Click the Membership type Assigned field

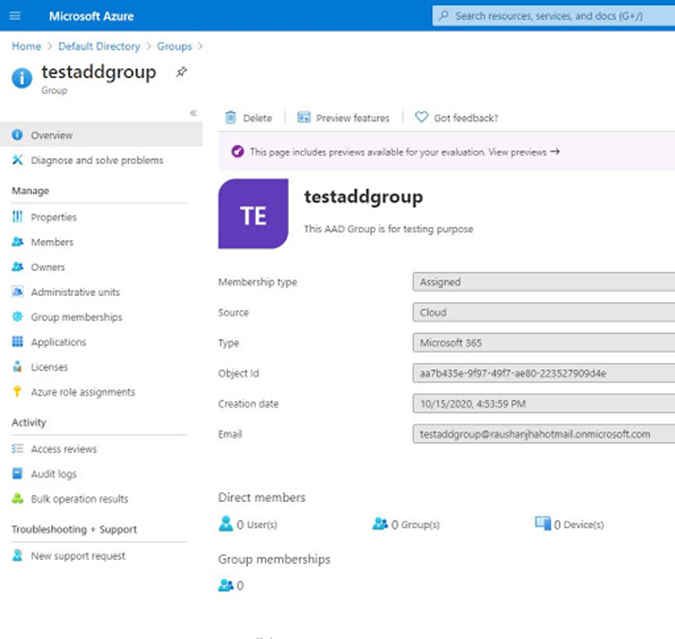(544, 282)
